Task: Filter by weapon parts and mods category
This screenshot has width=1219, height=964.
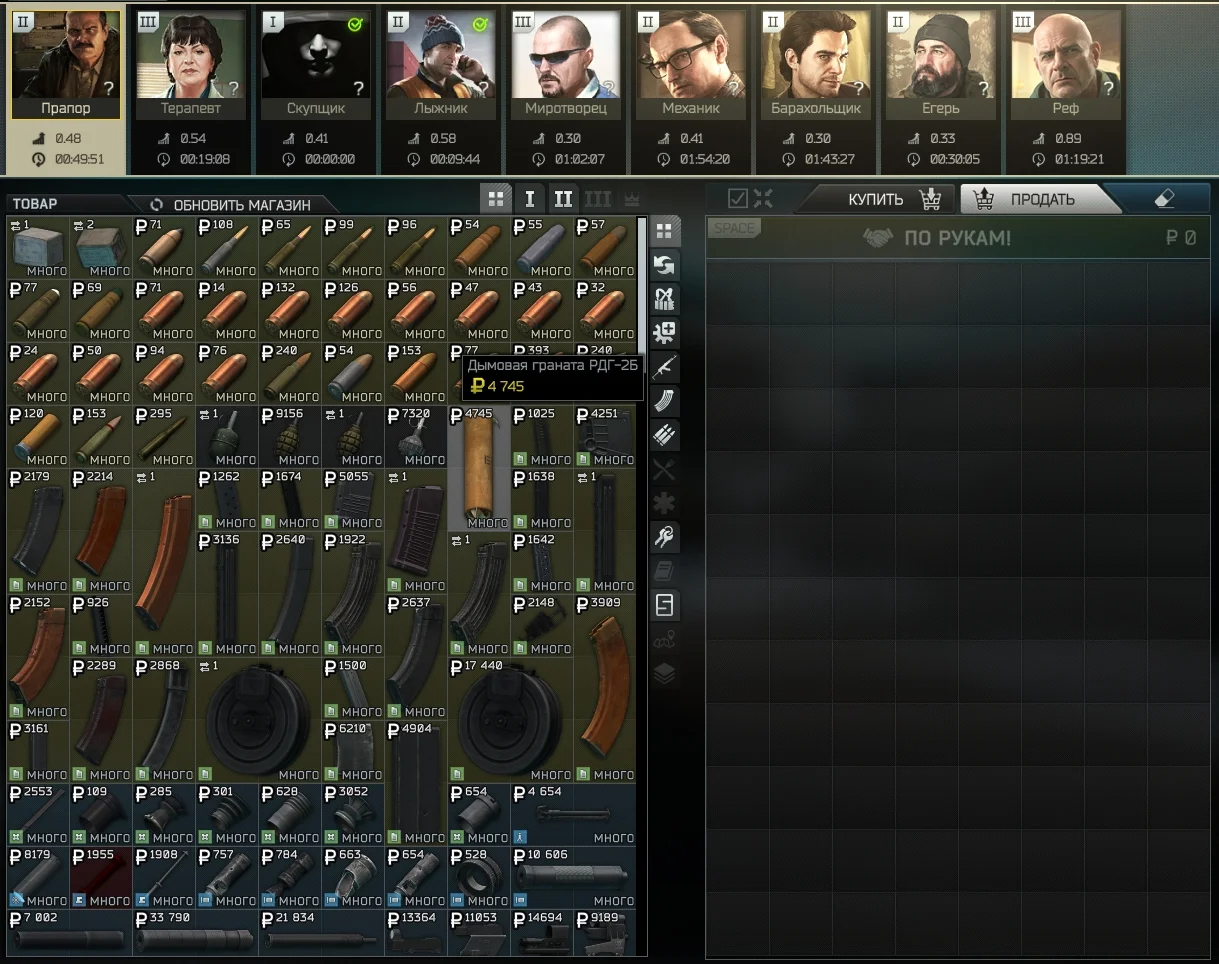Action: (x=664, y=333)
